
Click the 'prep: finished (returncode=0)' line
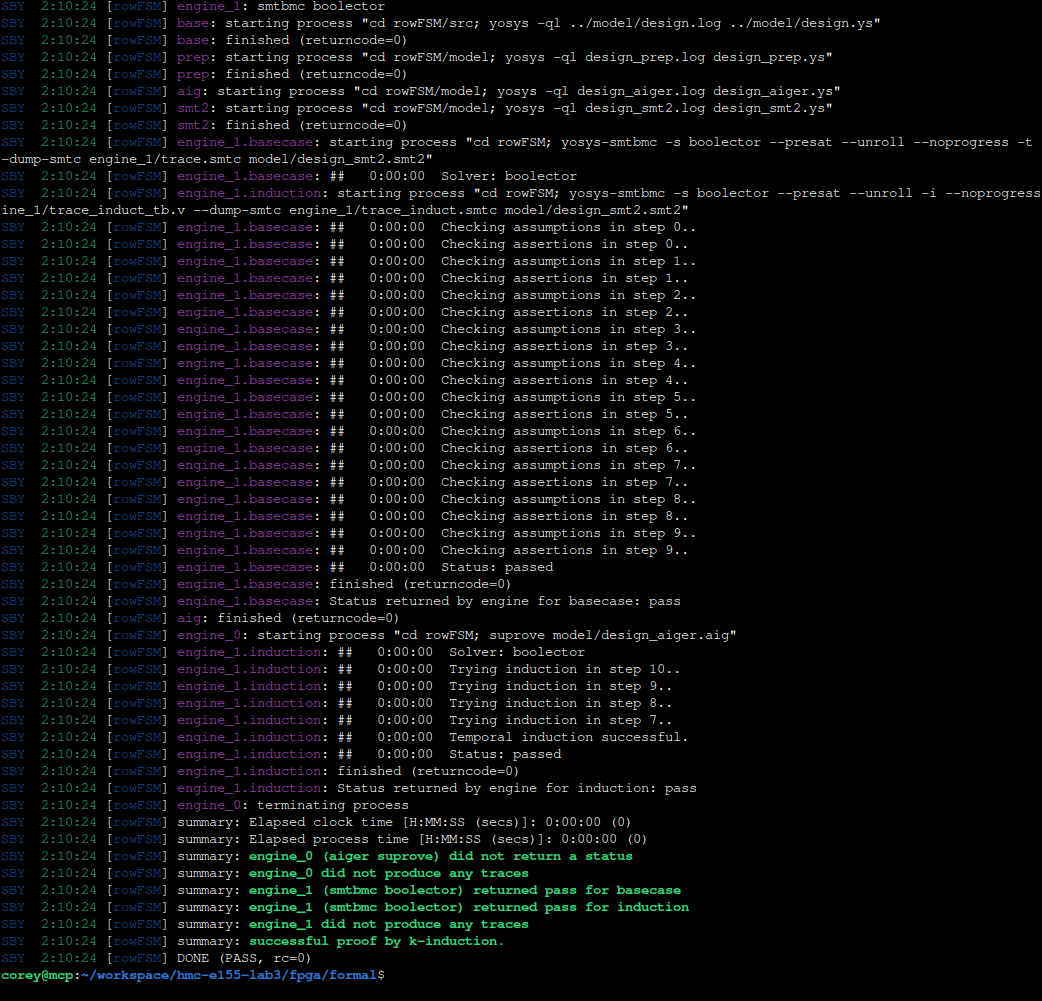pos(292,74)
